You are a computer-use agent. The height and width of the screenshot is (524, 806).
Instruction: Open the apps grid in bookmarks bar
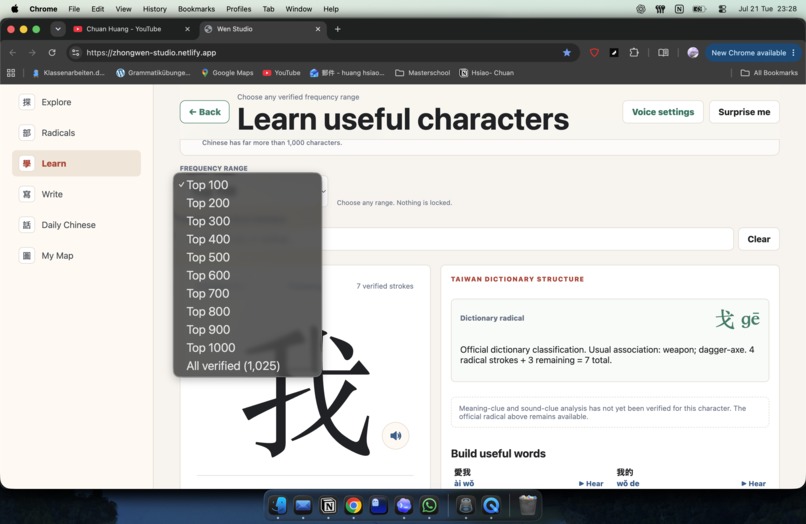pyautogui.click(x=11, y=73)
